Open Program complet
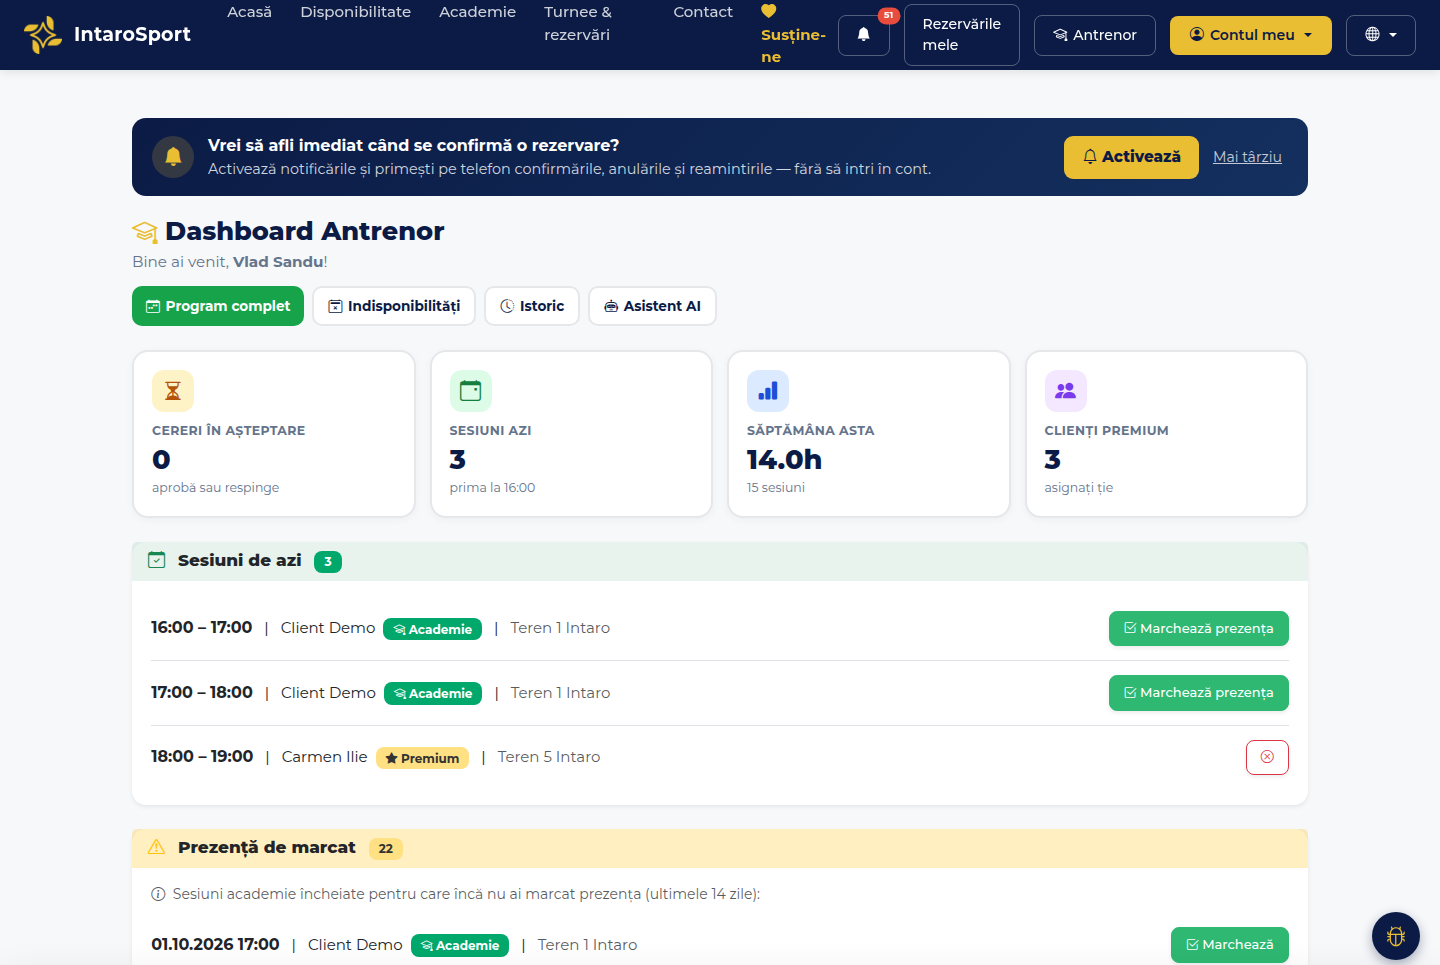 coord(218,306)
